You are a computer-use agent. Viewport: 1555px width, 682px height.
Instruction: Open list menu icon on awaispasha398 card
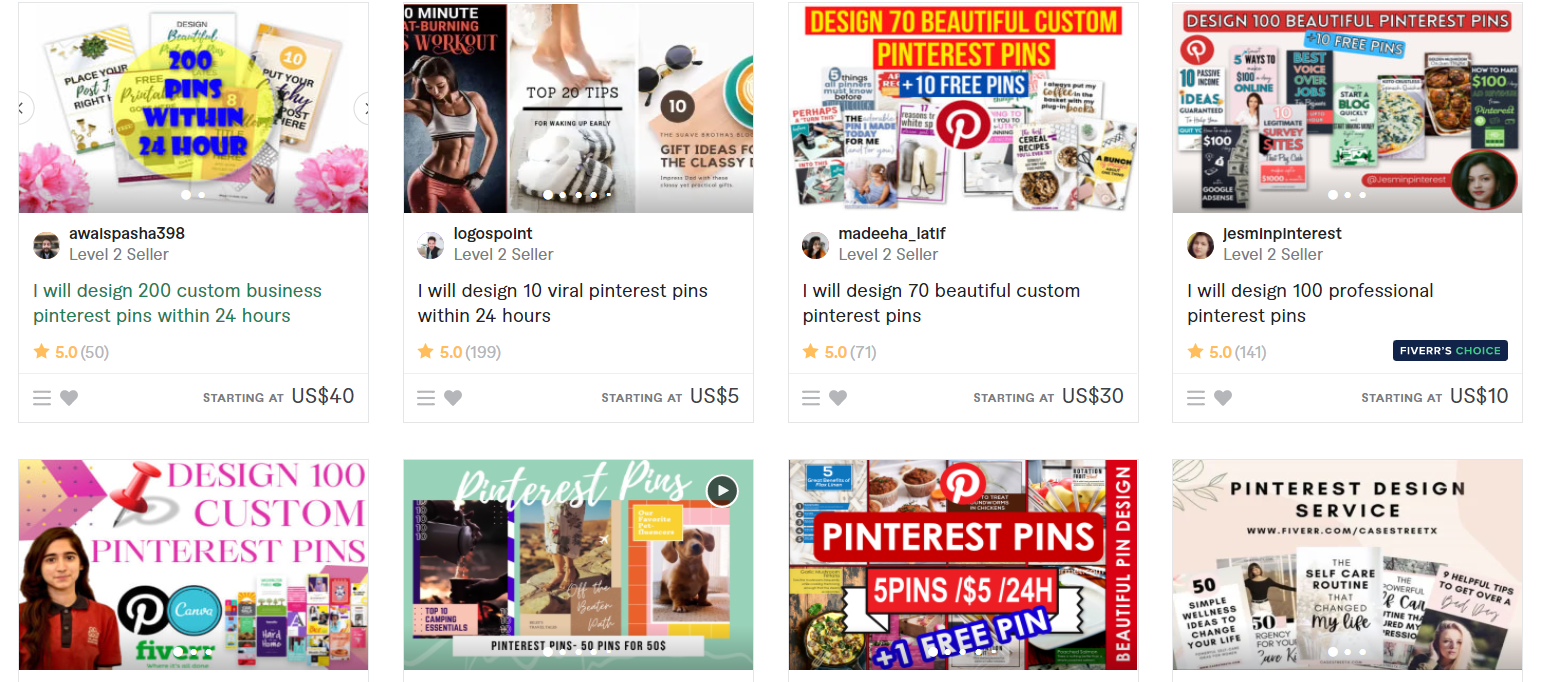(42, 398)
